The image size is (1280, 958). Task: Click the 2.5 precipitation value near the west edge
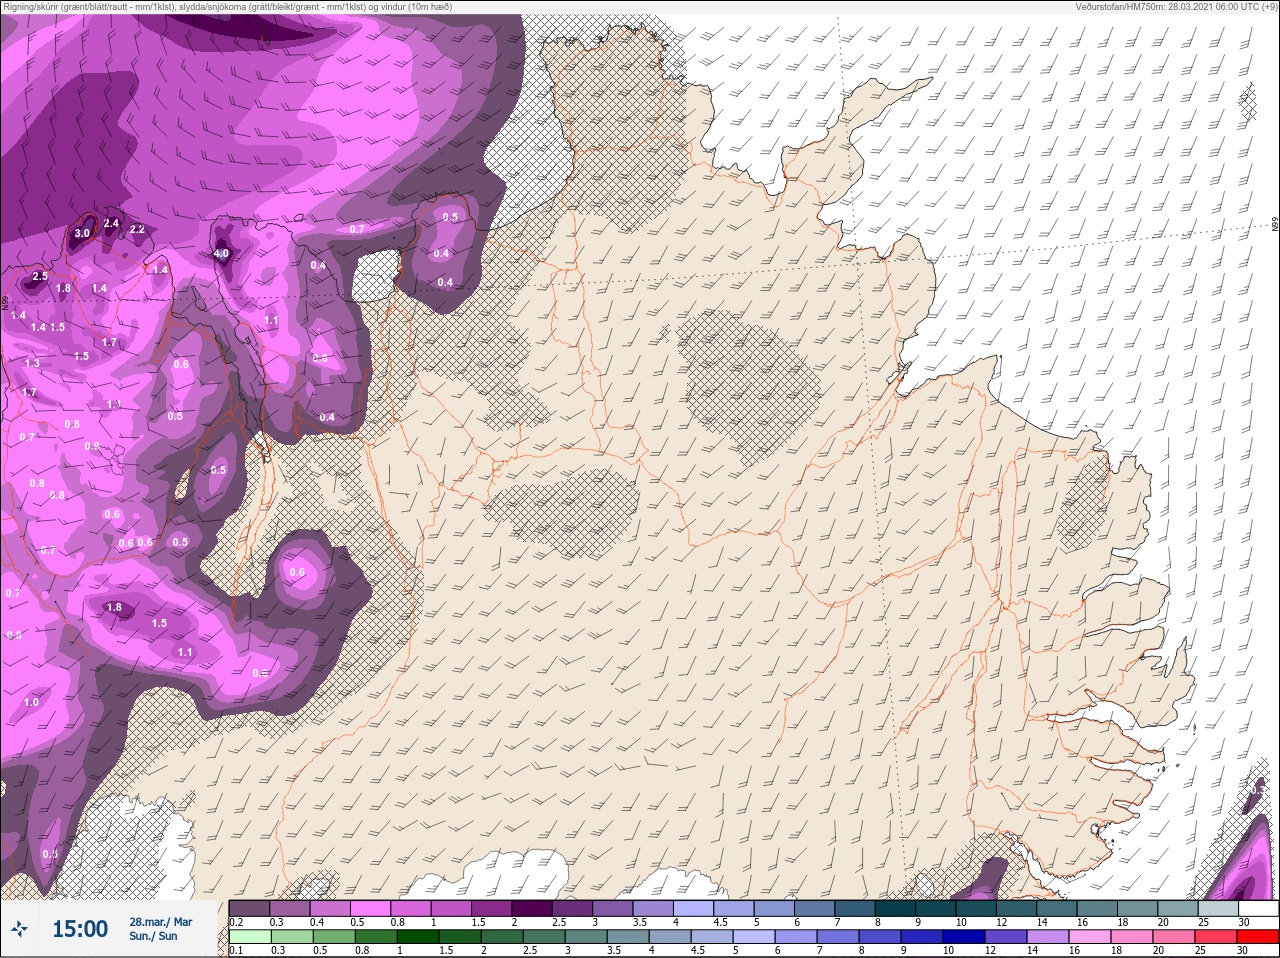tap(40, 276)
